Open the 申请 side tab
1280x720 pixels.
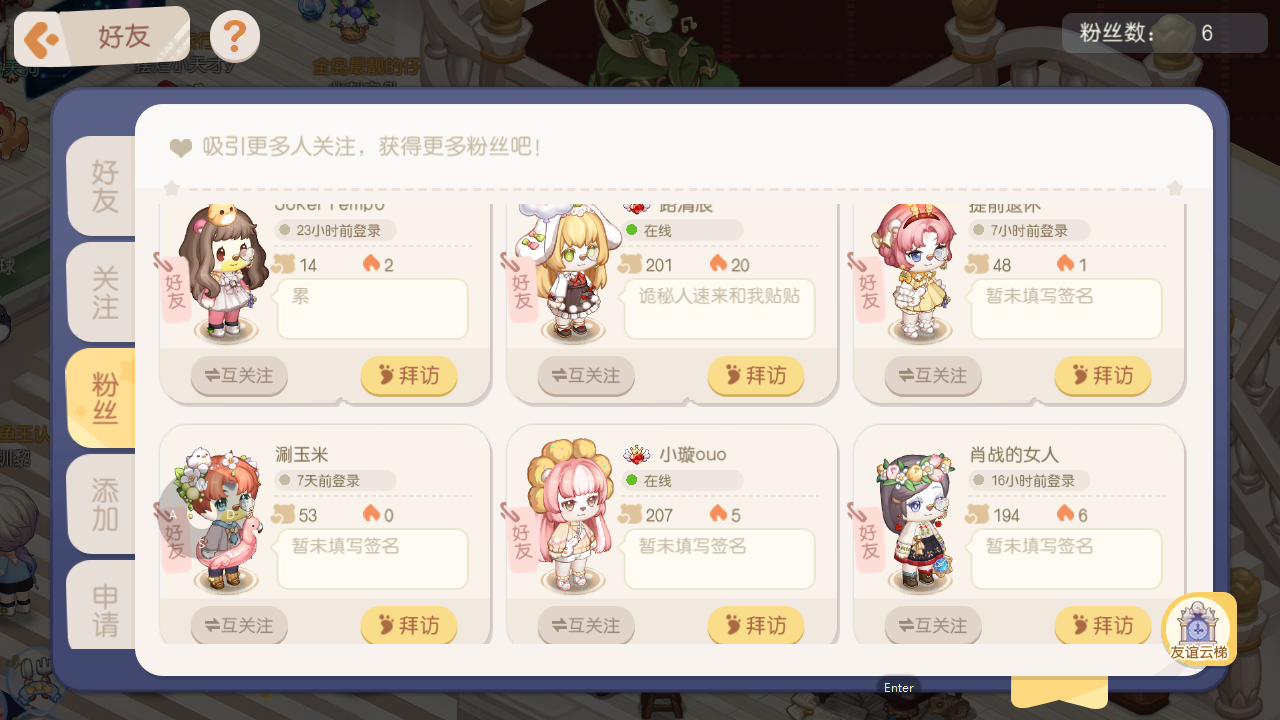[104, 608]
